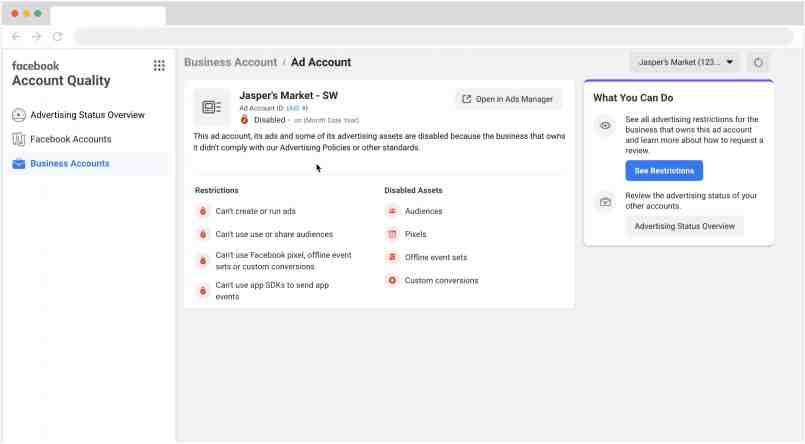The width and height of the screenshot is (805, 444).
Task: Click the refresh icon beside account dropdown
Action: point(758,63)
